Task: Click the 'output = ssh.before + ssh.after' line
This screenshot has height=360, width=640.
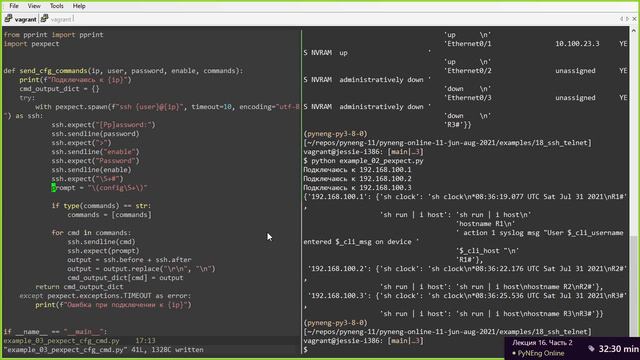Action: tap(129, 260)
